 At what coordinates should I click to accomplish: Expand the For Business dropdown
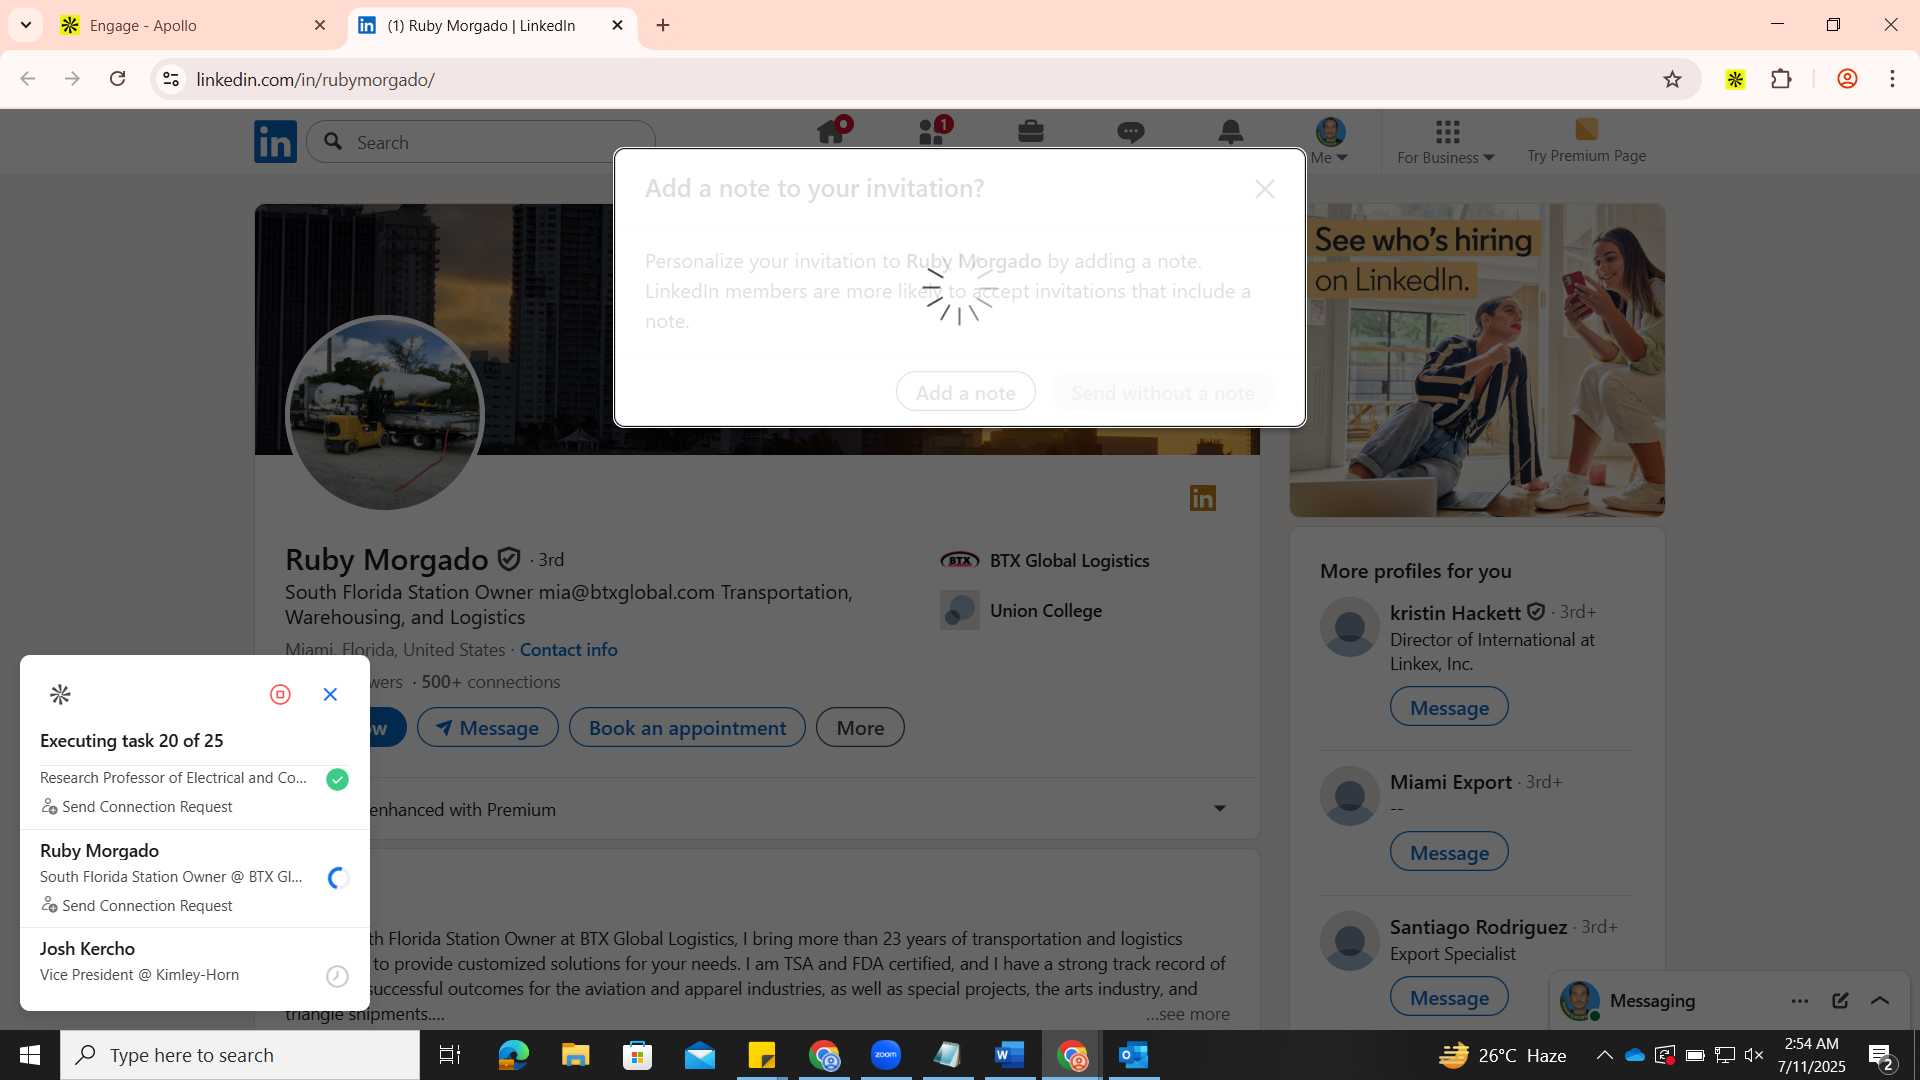tap(1446, 158)
